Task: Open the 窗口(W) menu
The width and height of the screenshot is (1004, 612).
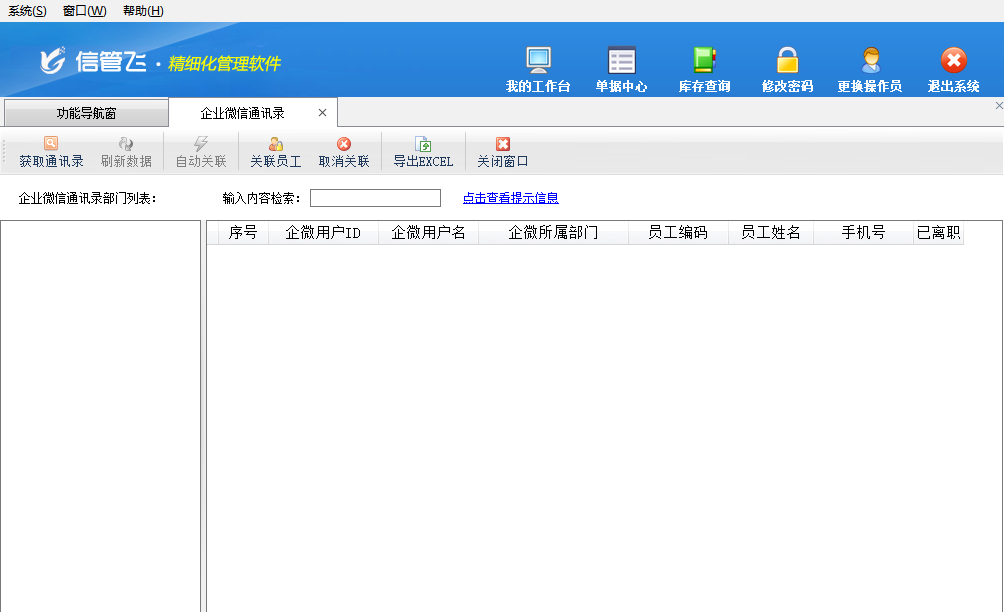Action: coord(84,11)
